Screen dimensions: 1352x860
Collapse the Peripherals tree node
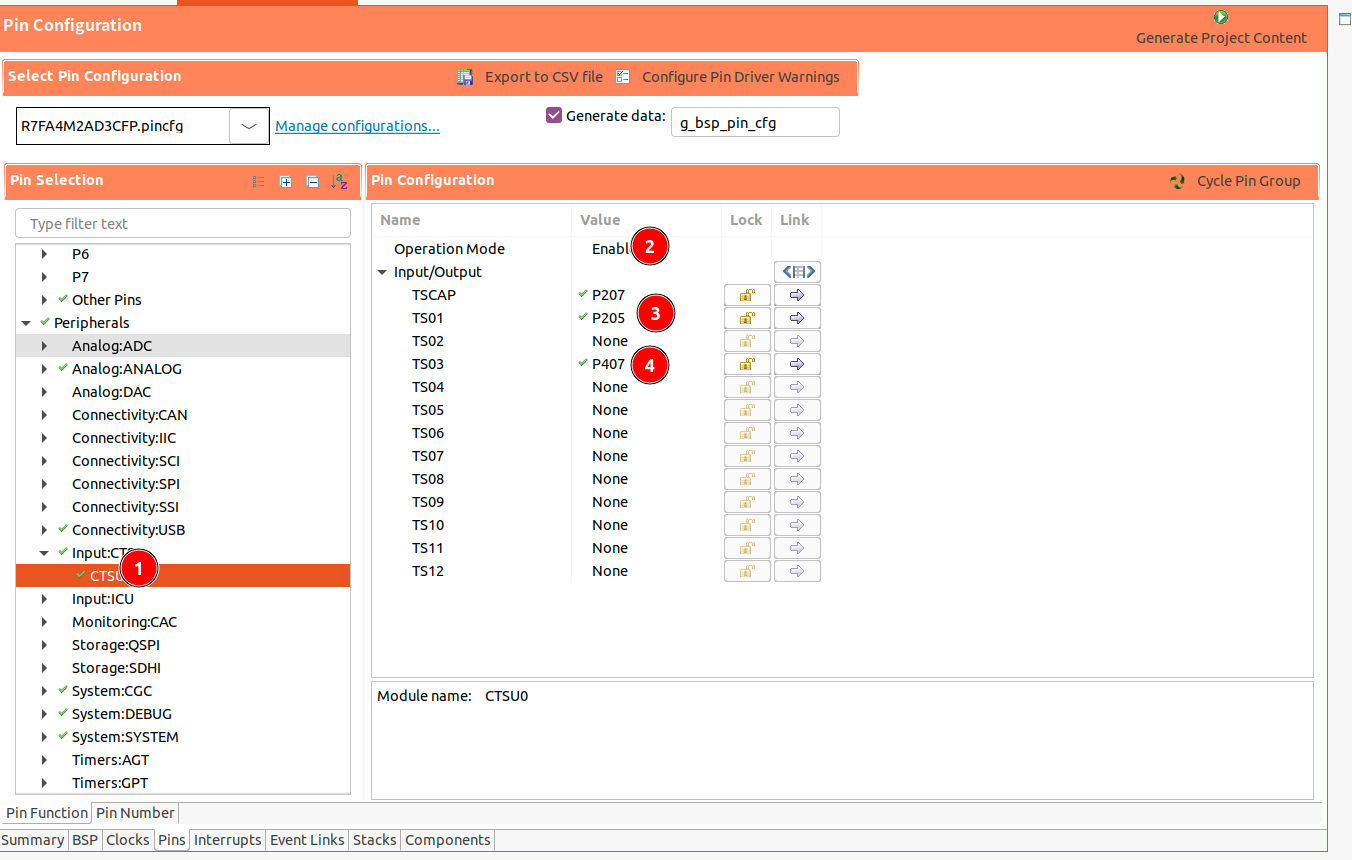(26, 323)
